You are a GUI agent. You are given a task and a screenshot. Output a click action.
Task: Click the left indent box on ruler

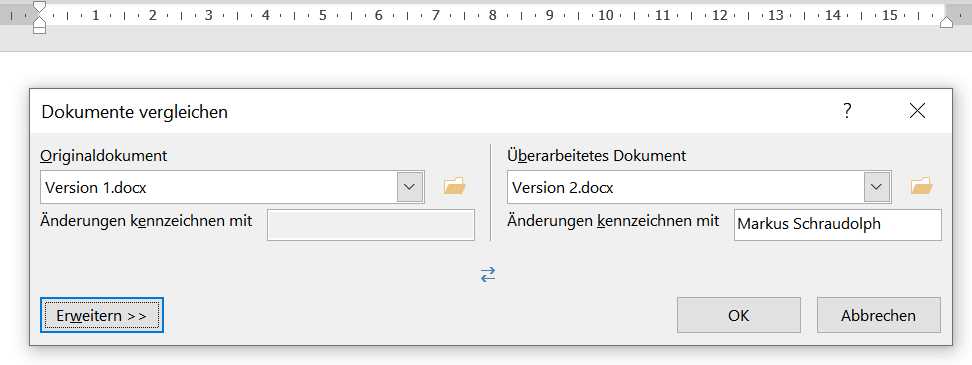(39, 30)
